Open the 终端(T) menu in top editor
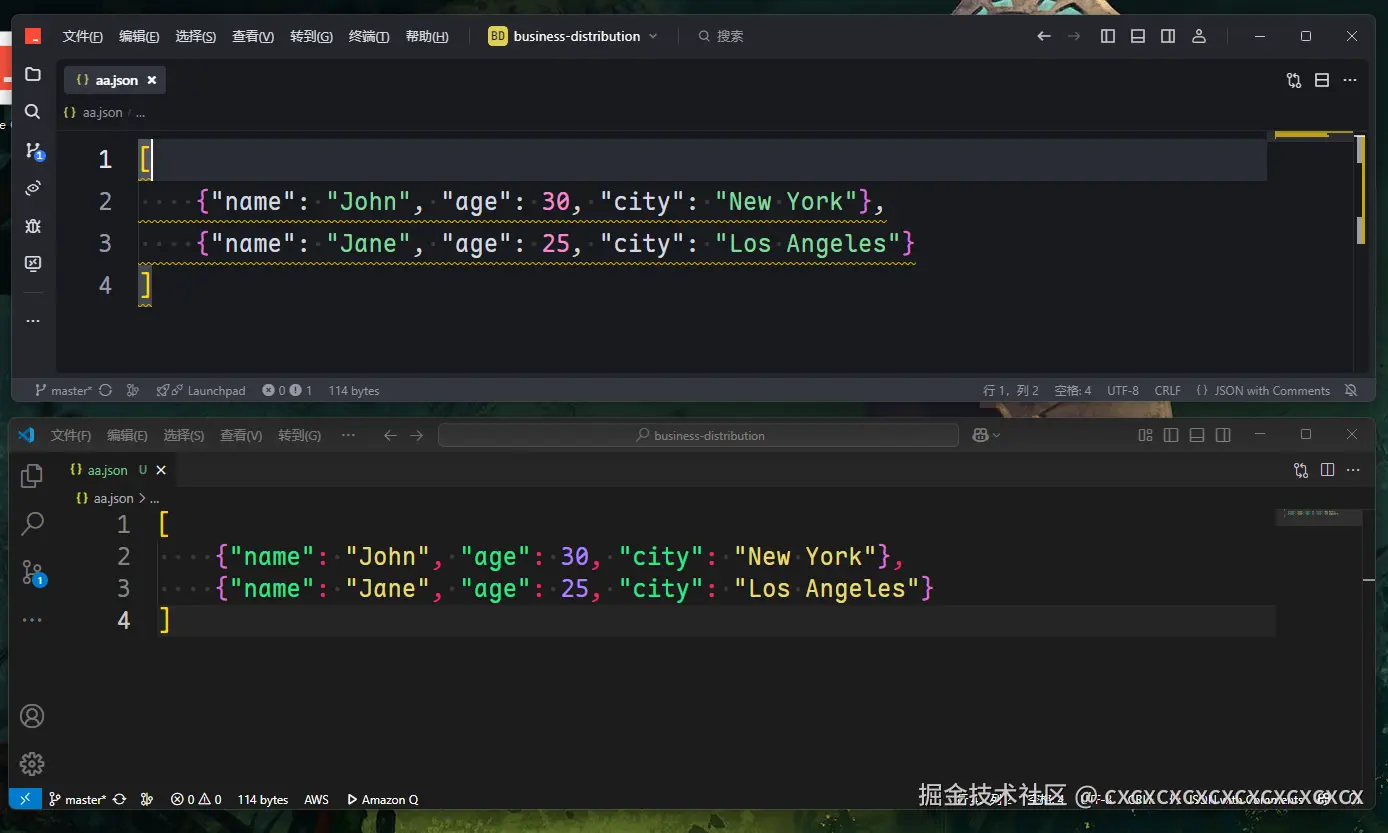Image resolution: width=1388 pixels, height=833 pixels. coord(369,37)
